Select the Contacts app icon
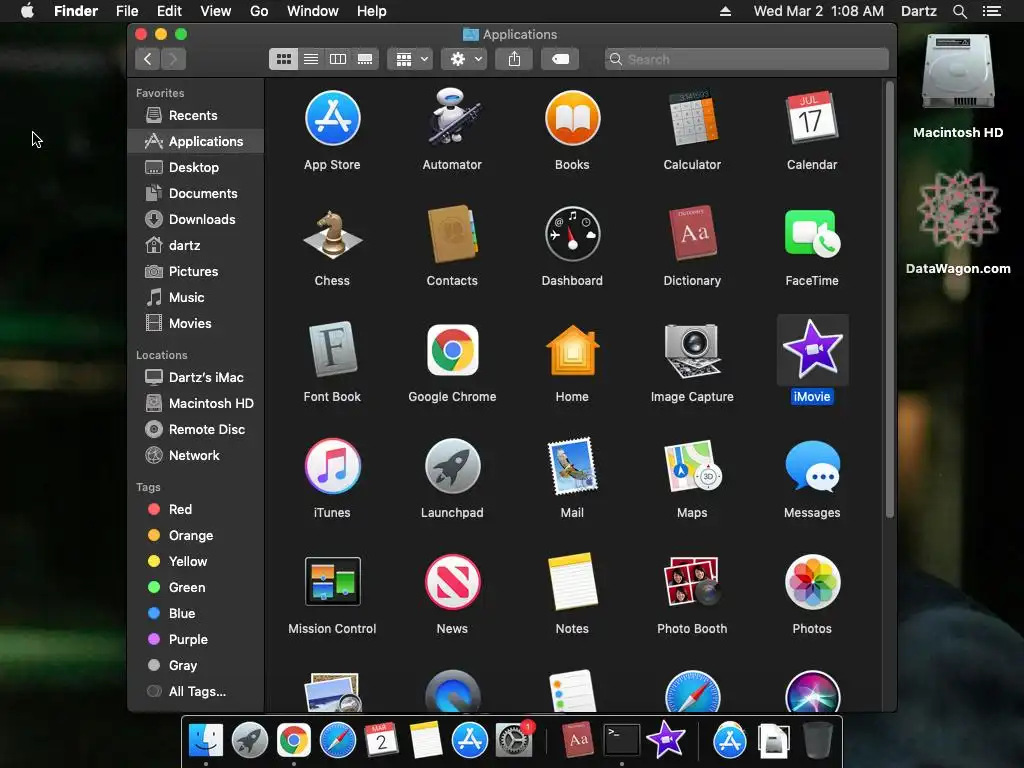 pyautogui.click(x=452, y=234)
